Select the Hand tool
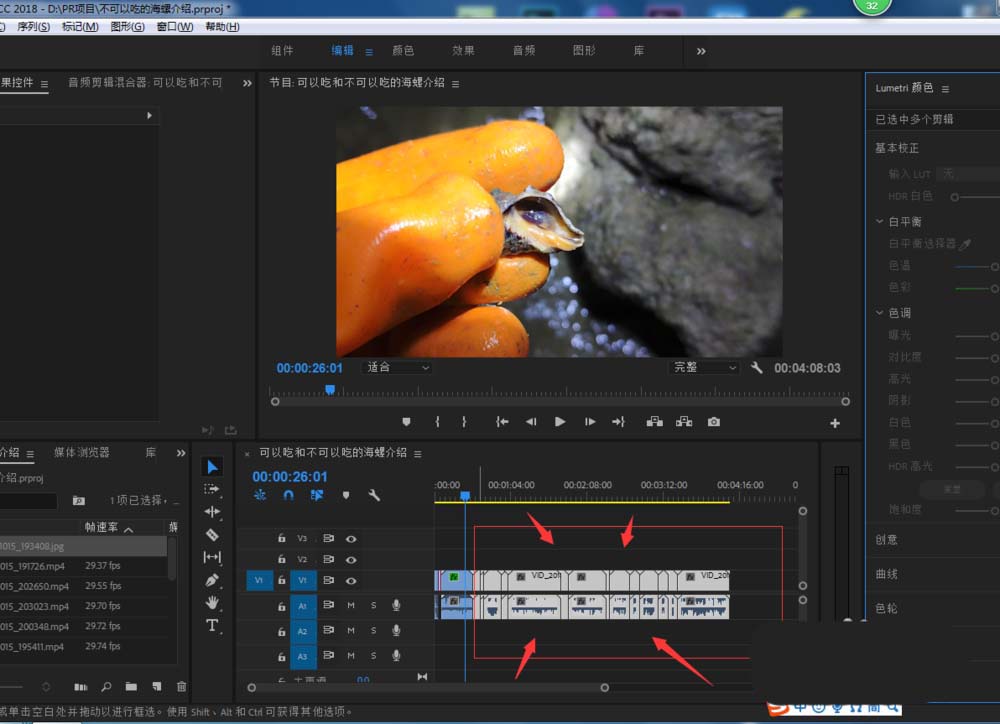Viewport: 1000px width, 724px height. [x=212, y=603]
